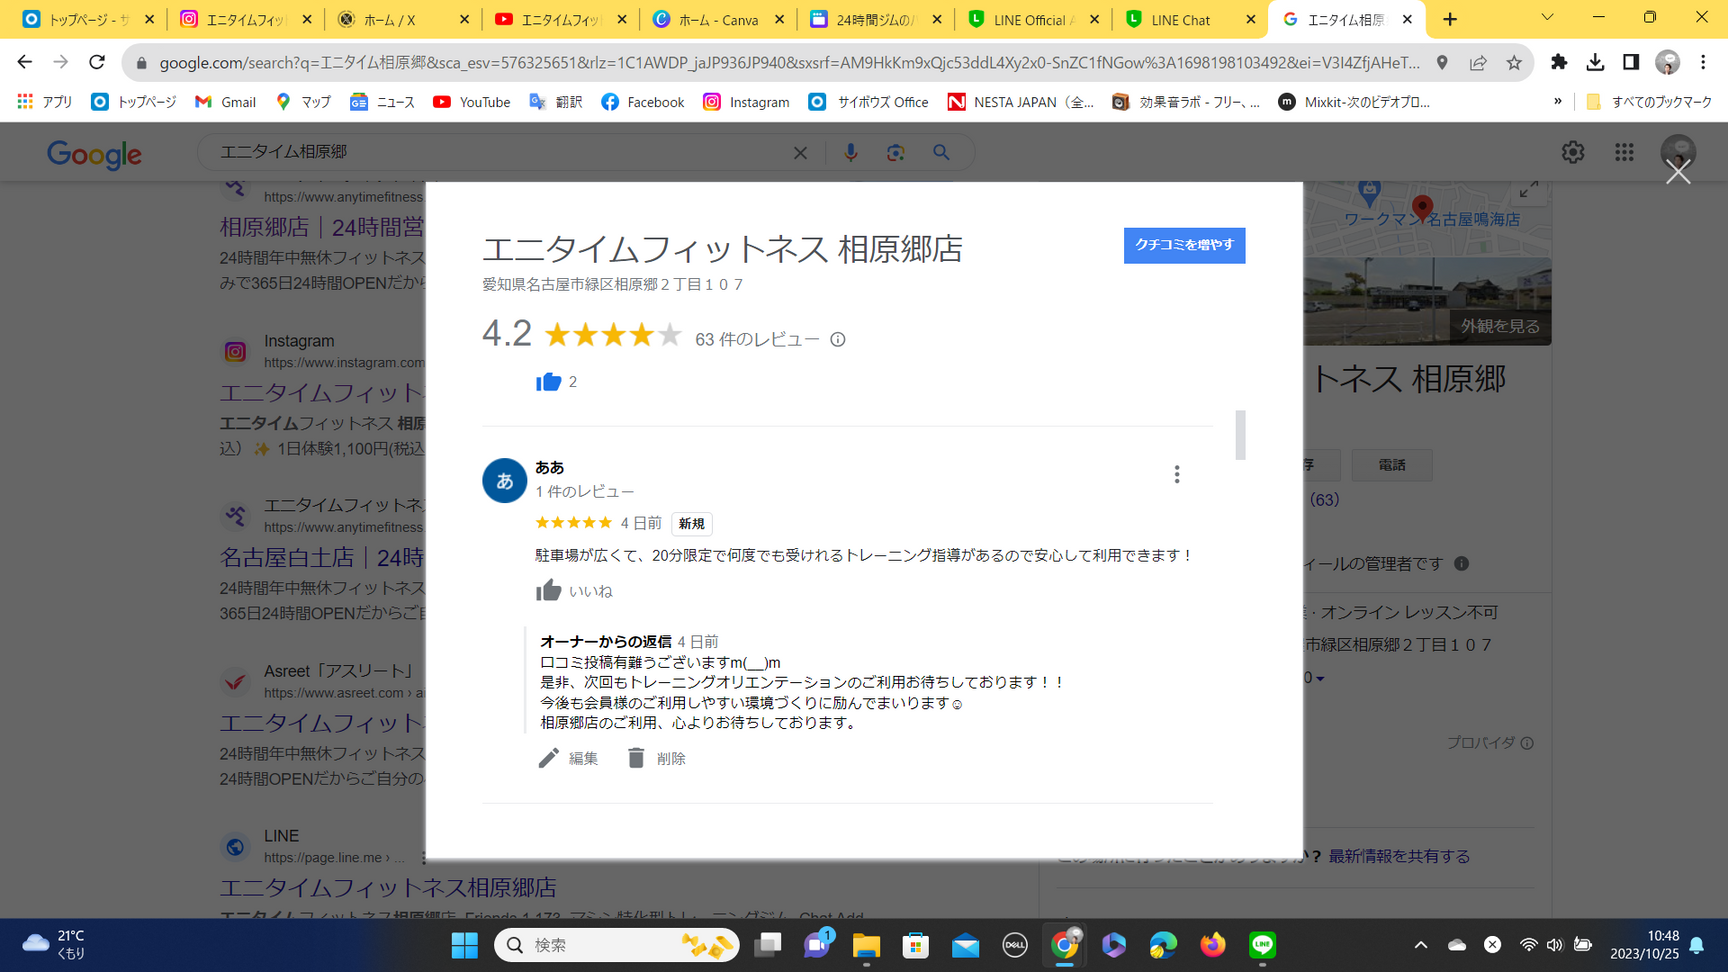Expand hidden bookmarks chevron
This screenshot has width=1728, height=972.
pyautogui.click(x=1557, y=102)
